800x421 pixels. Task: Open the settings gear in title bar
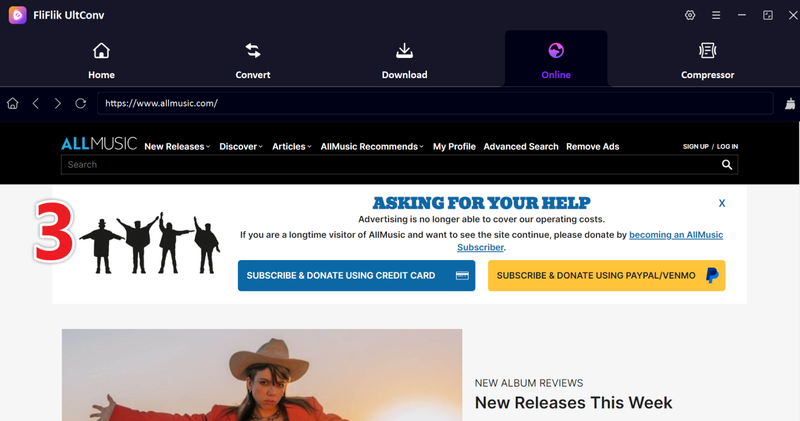pos(690,15)
